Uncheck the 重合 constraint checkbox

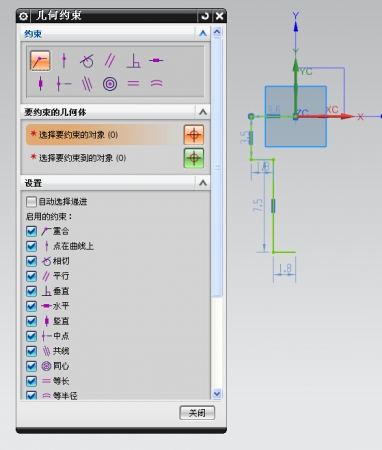[x=31, y=231]
